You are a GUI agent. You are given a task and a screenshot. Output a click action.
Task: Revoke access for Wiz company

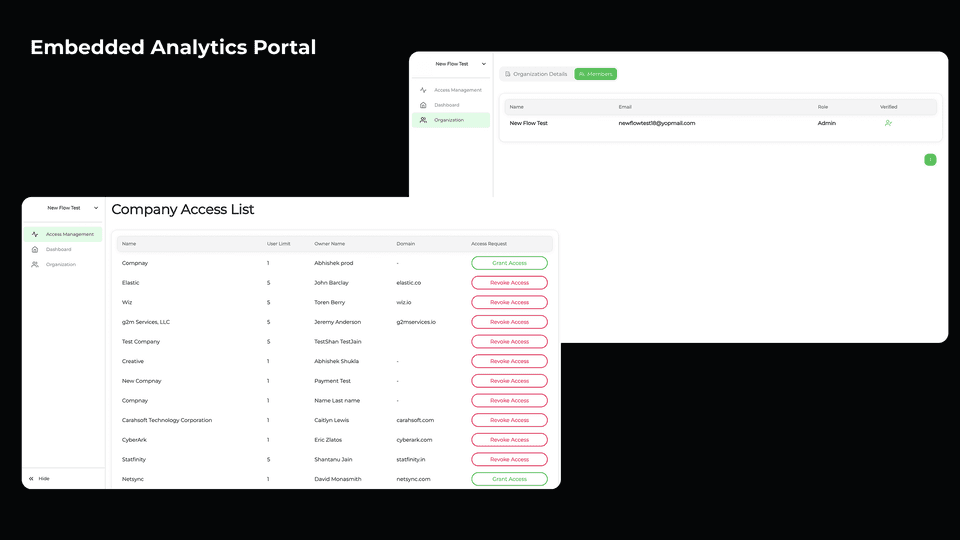[x=509, y=302]
